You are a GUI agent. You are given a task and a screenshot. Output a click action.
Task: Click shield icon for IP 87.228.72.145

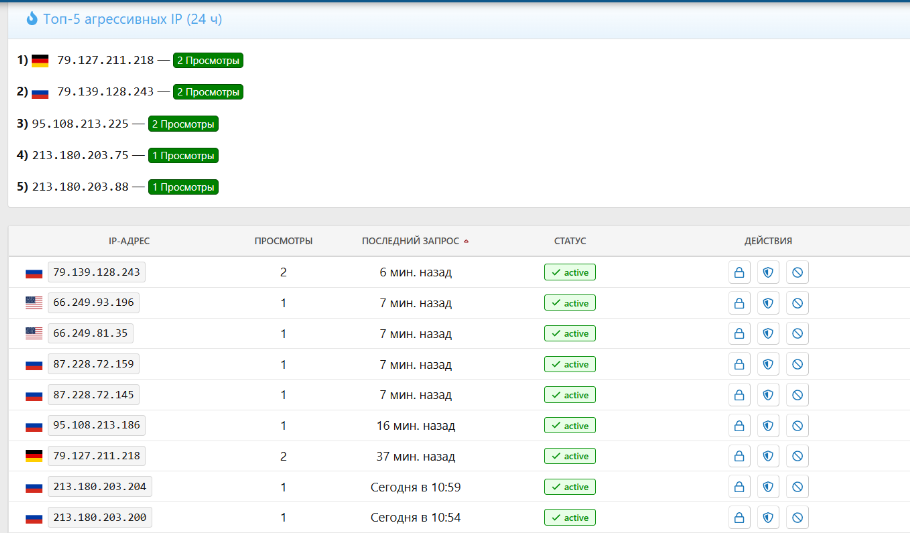768,395
